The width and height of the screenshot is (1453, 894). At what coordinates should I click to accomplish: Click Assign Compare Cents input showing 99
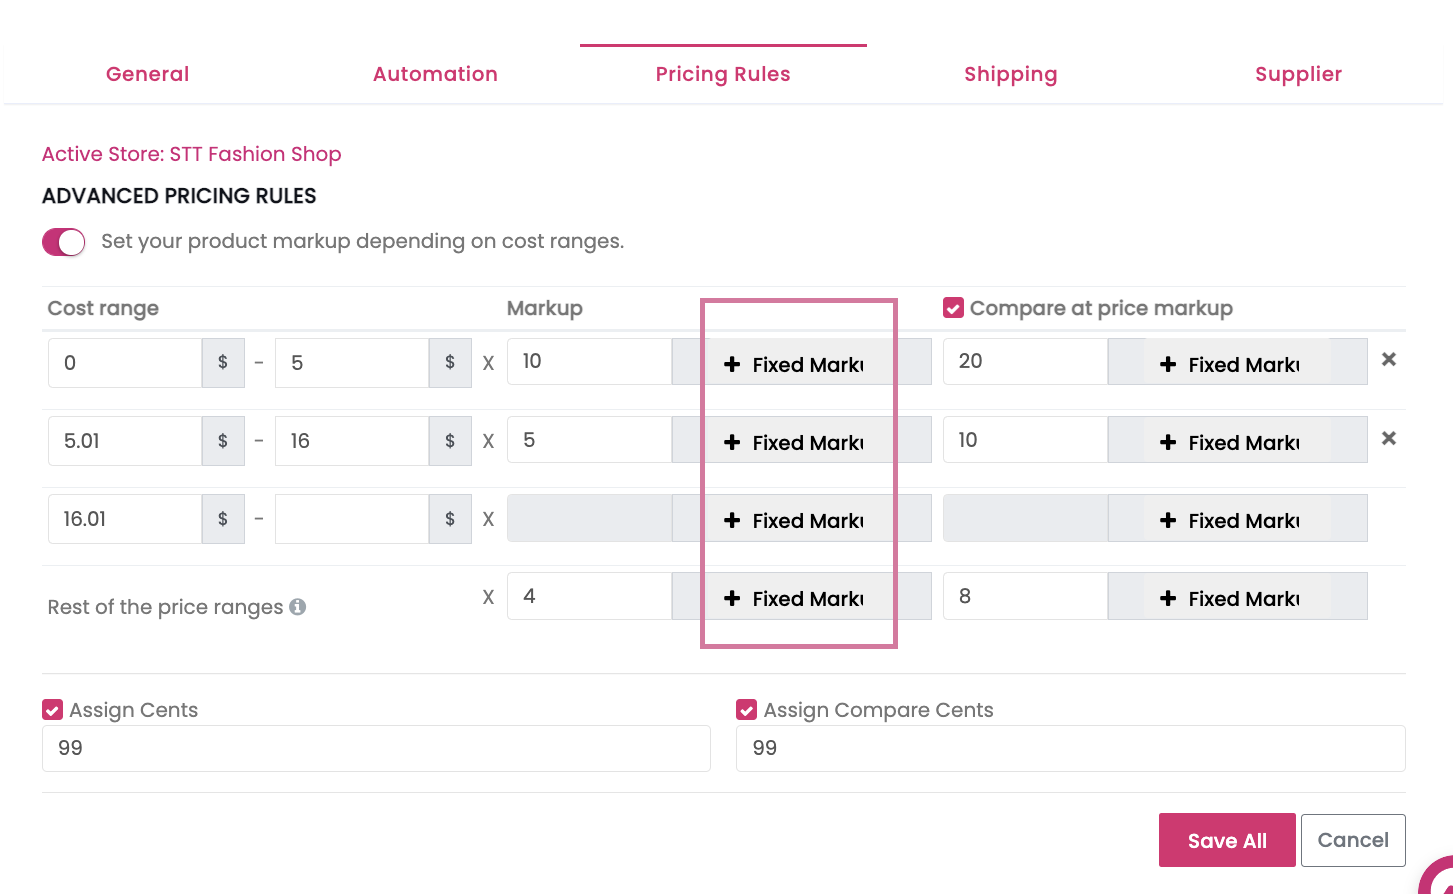coord(1071,748)
